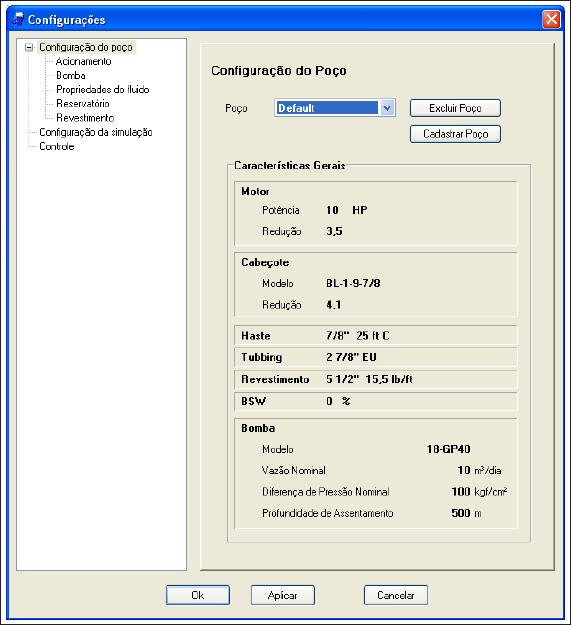The width and height of the screenshot is (571, 625).
Task: Click the 18-GP40 pump model value
Action: [448, 449]
